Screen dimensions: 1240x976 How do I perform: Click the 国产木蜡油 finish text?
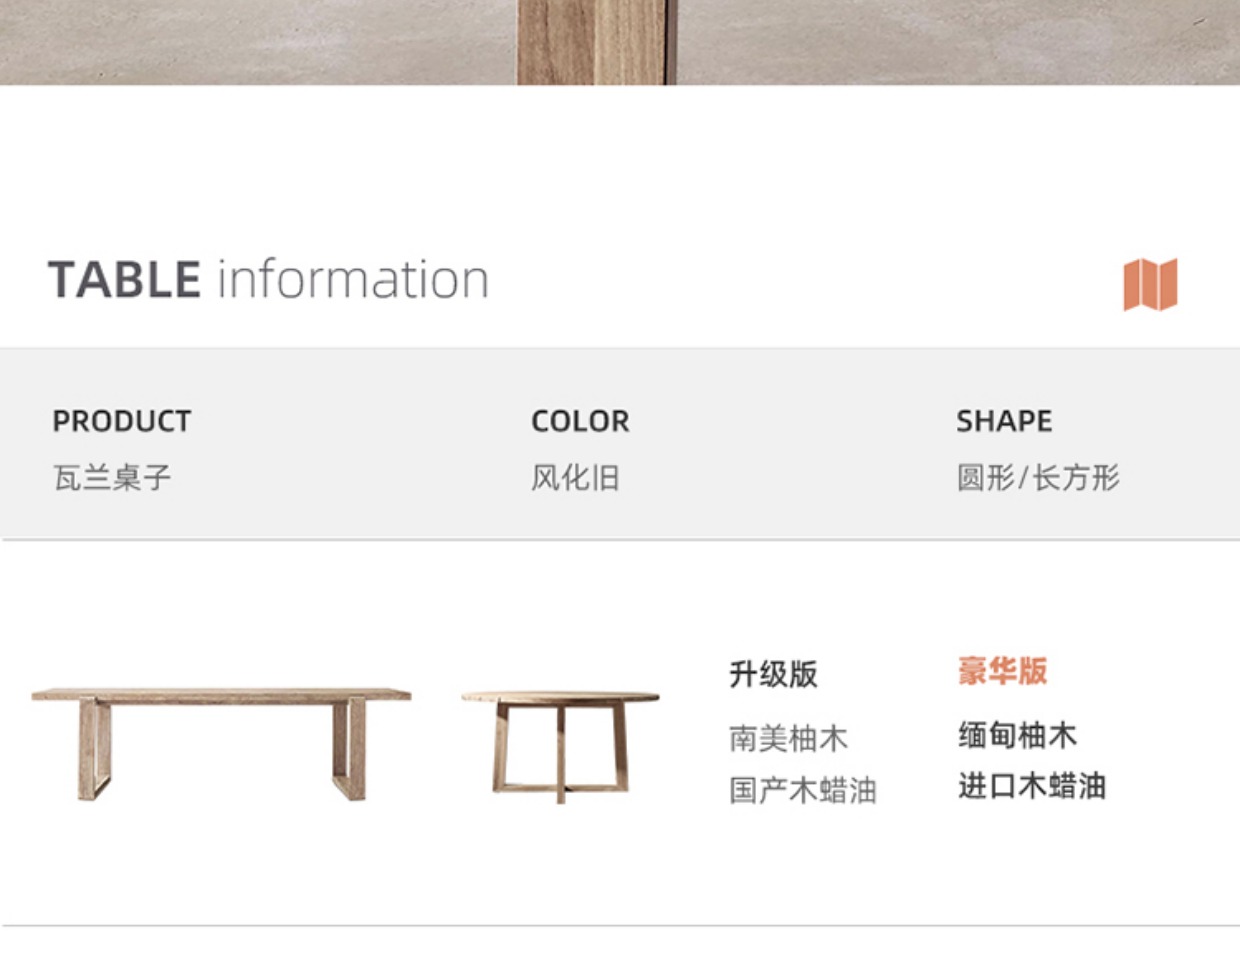pos(802,791)
